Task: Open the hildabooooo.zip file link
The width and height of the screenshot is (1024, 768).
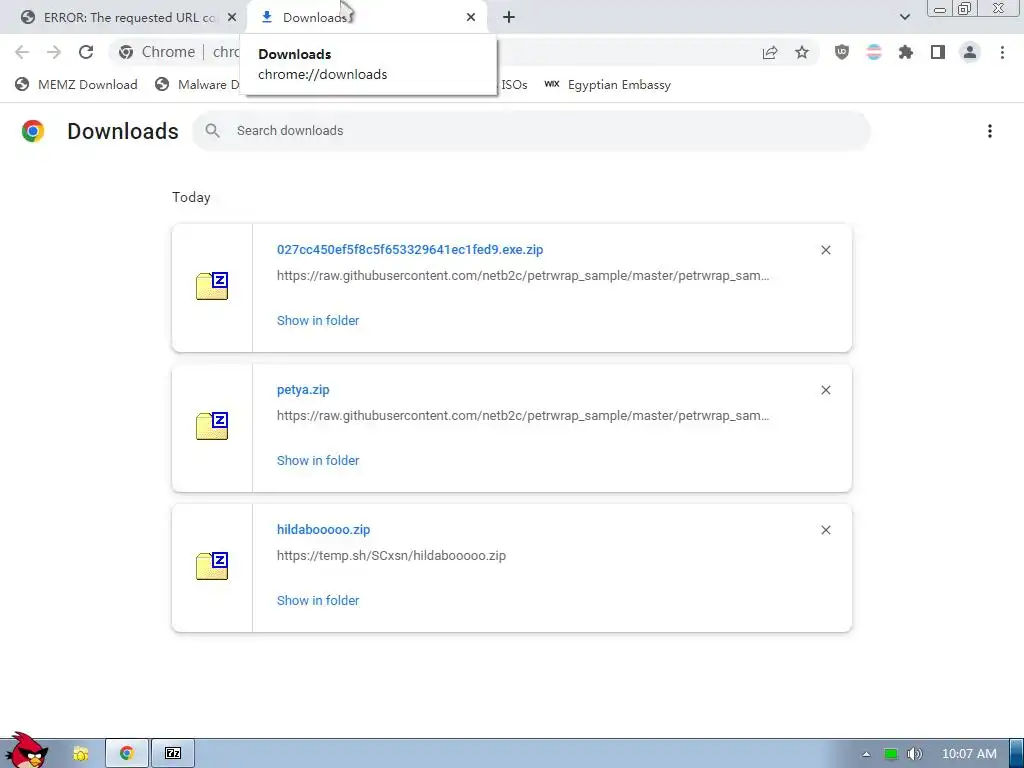Action: (x=323, y=530)
